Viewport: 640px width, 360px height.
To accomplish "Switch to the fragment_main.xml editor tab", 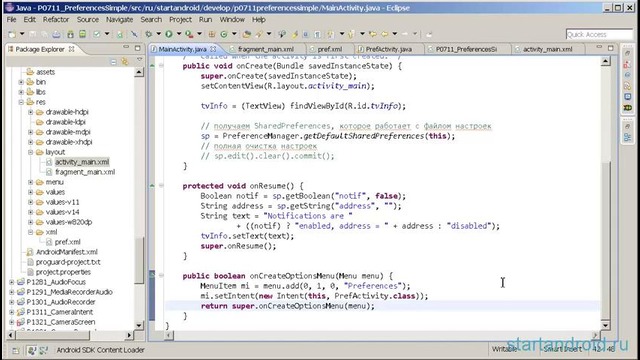I will pos(265,49).
